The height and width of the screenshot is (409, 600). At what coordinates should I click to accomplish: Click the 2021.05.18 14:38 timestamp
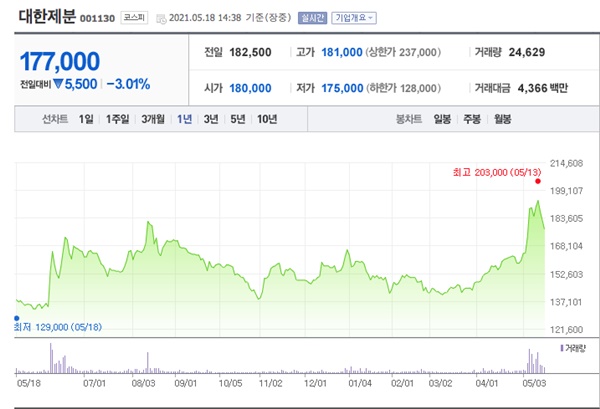point(205,18)
